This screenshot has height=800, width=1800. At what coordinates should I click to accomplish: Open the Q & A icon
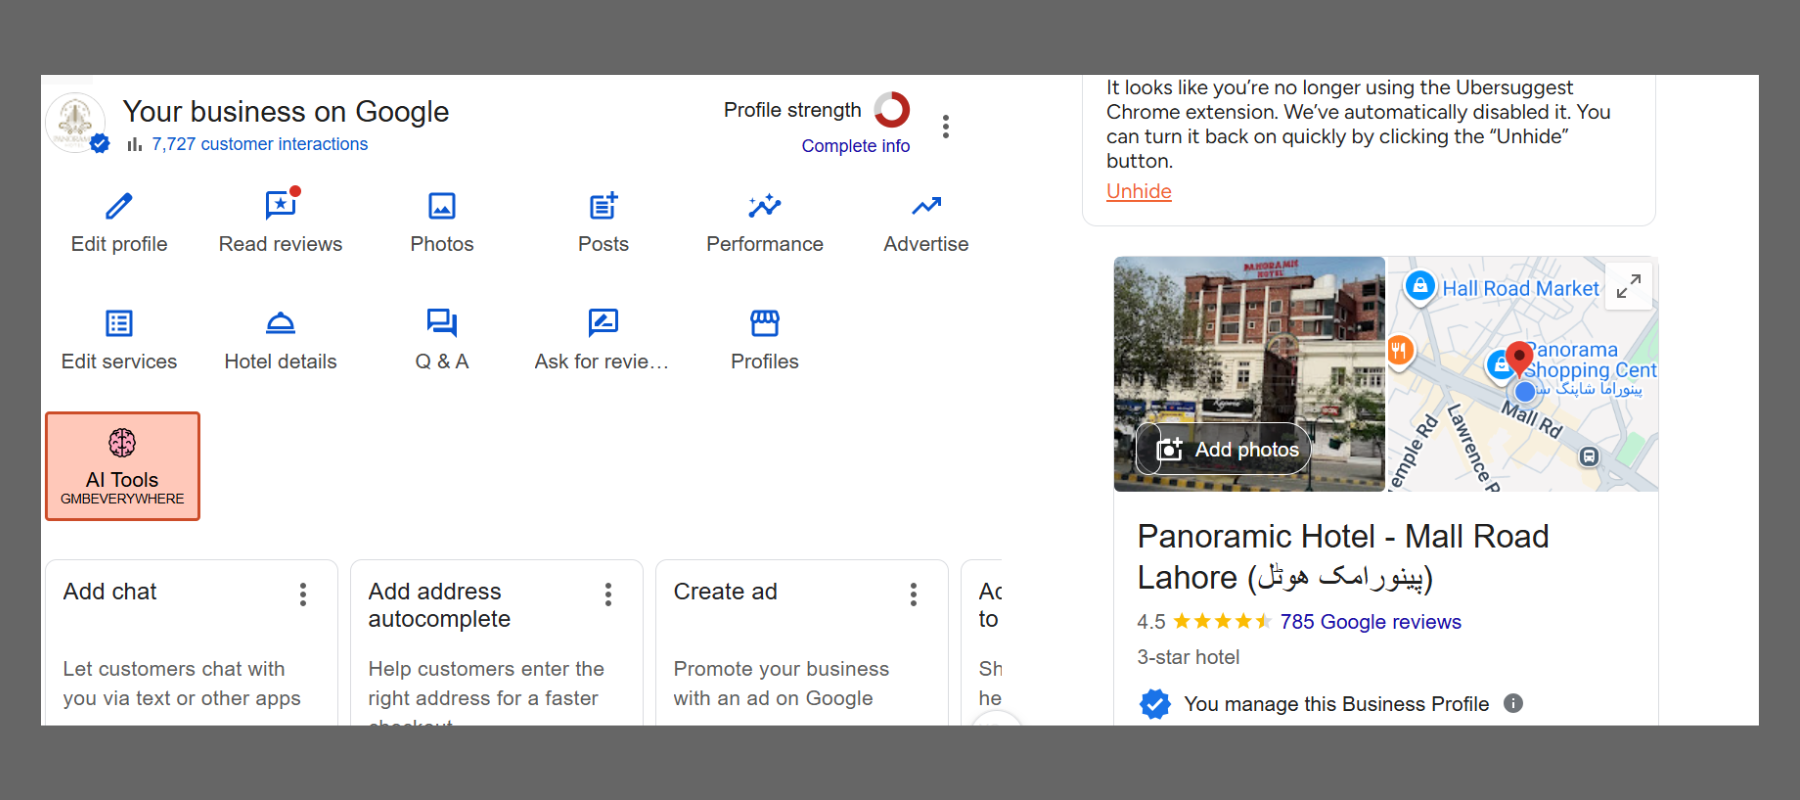(442, 324)
